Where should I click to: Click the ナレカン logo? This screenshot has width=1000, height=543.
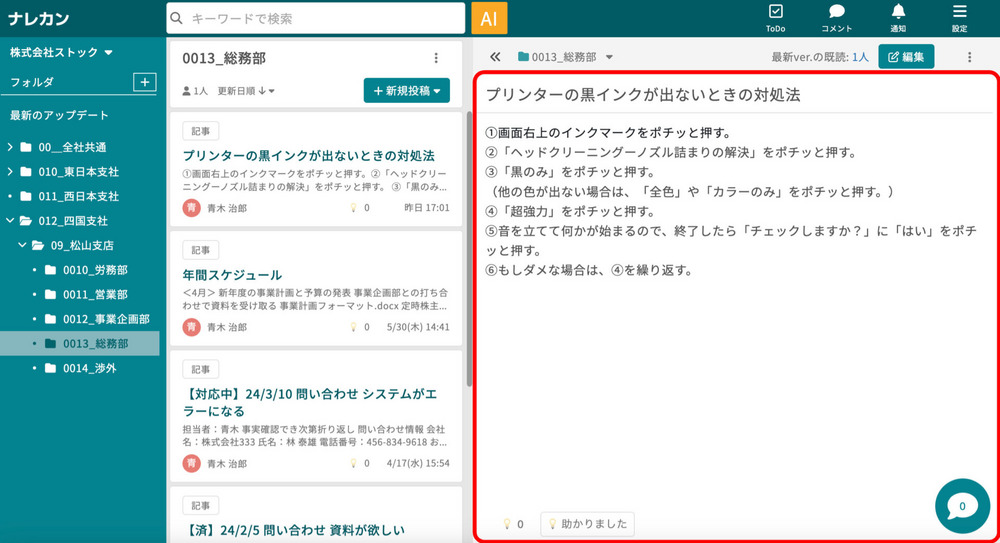pyautogui.click(x=39, y=19)
